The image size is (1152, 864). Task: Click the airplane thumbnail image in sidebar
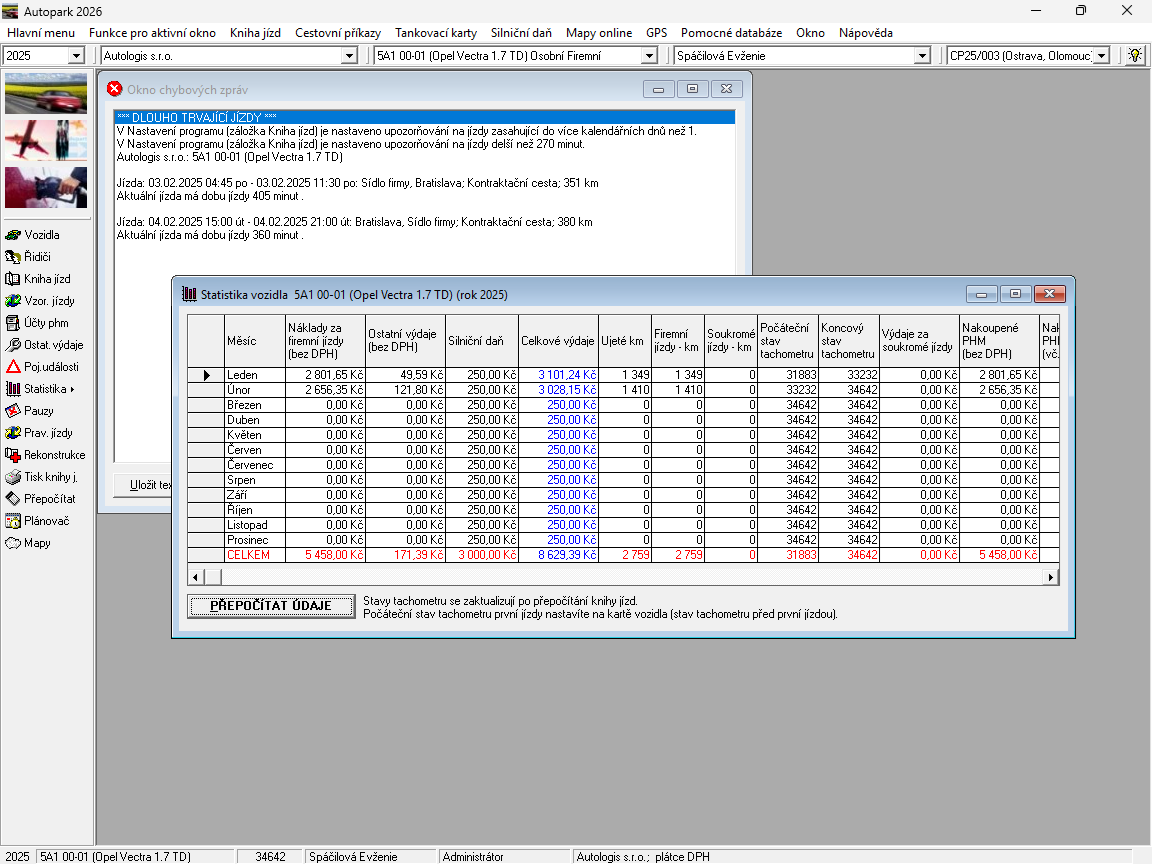[46, 140]
